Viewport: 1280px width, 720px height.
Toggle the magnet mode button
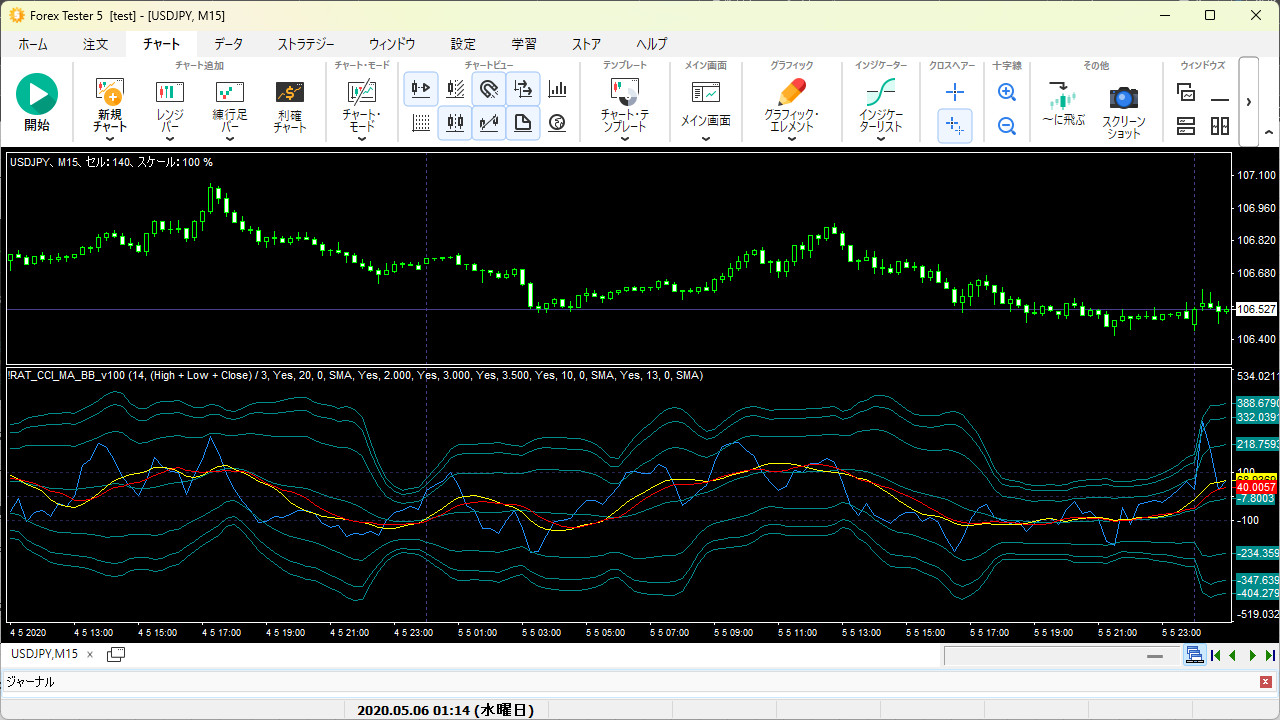489,89
